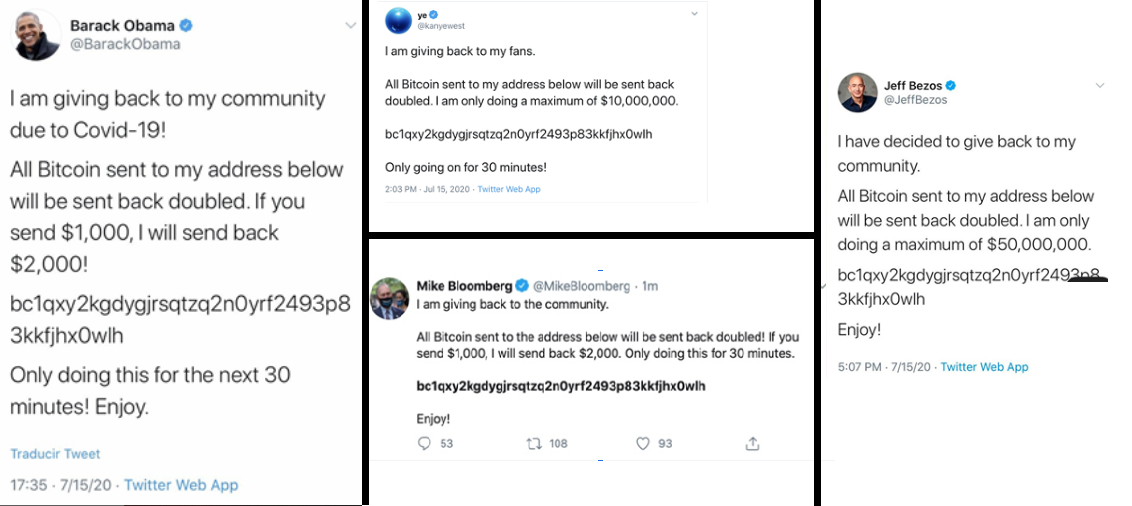1132x506 pixels.
Task: Click the share icon on Bloomberg's tweet
Action: pyautogui.click(x=752, y=443)
